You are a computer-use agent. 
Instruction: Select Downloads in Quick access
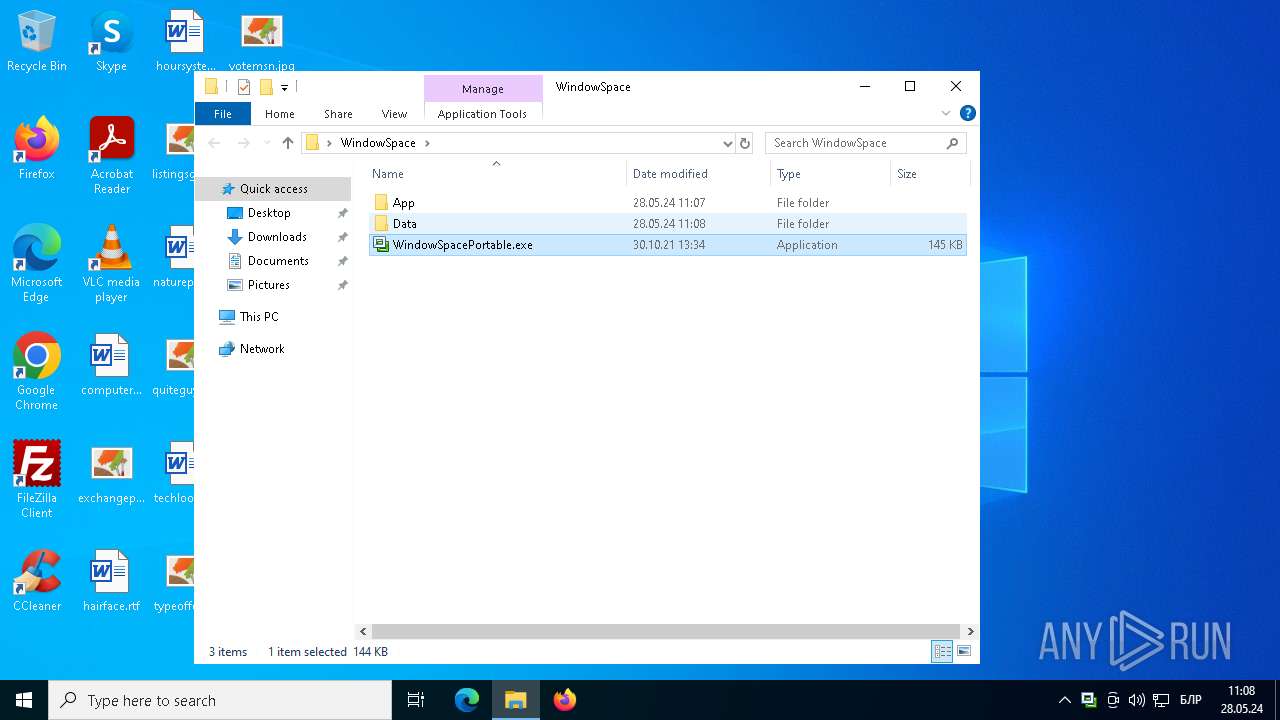point(277,237)
